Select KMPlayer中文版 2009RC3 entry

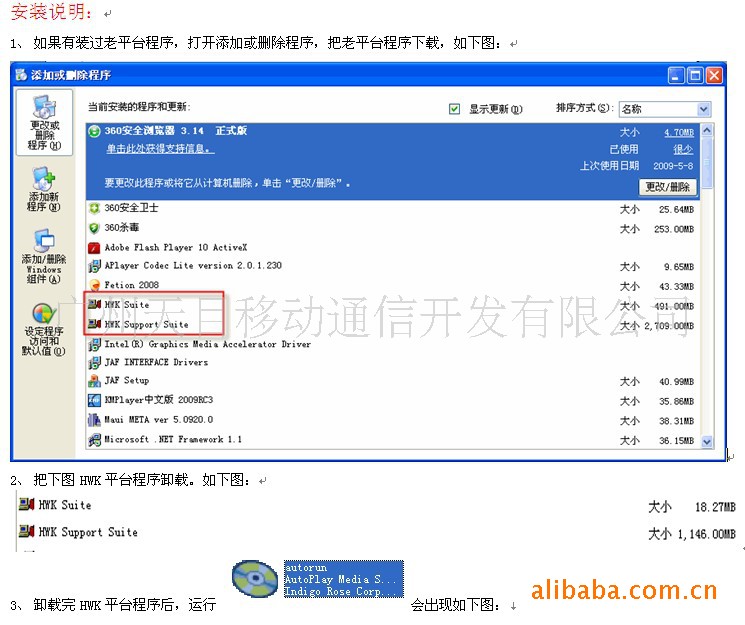[159, 400]
